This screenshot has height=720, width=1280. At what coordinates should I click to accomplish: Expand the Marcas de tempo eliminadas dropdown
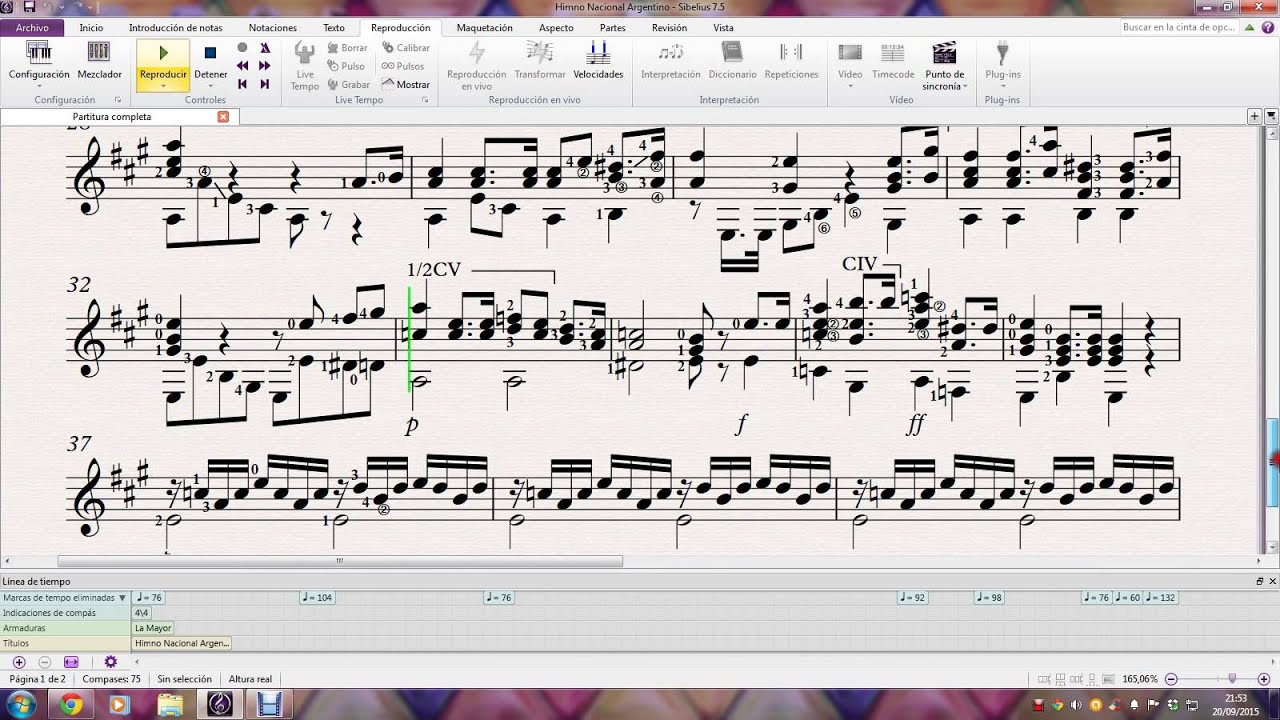tap(122, 597)
